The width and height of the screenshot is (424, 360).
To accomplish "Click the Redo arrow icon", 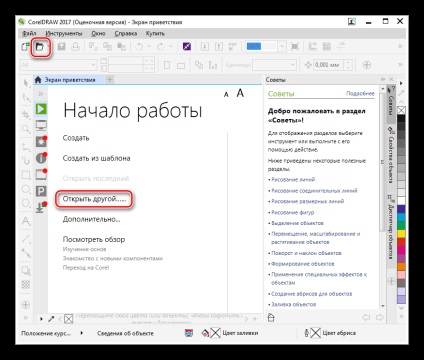I will pyautogui.click(x=161, y=47).
